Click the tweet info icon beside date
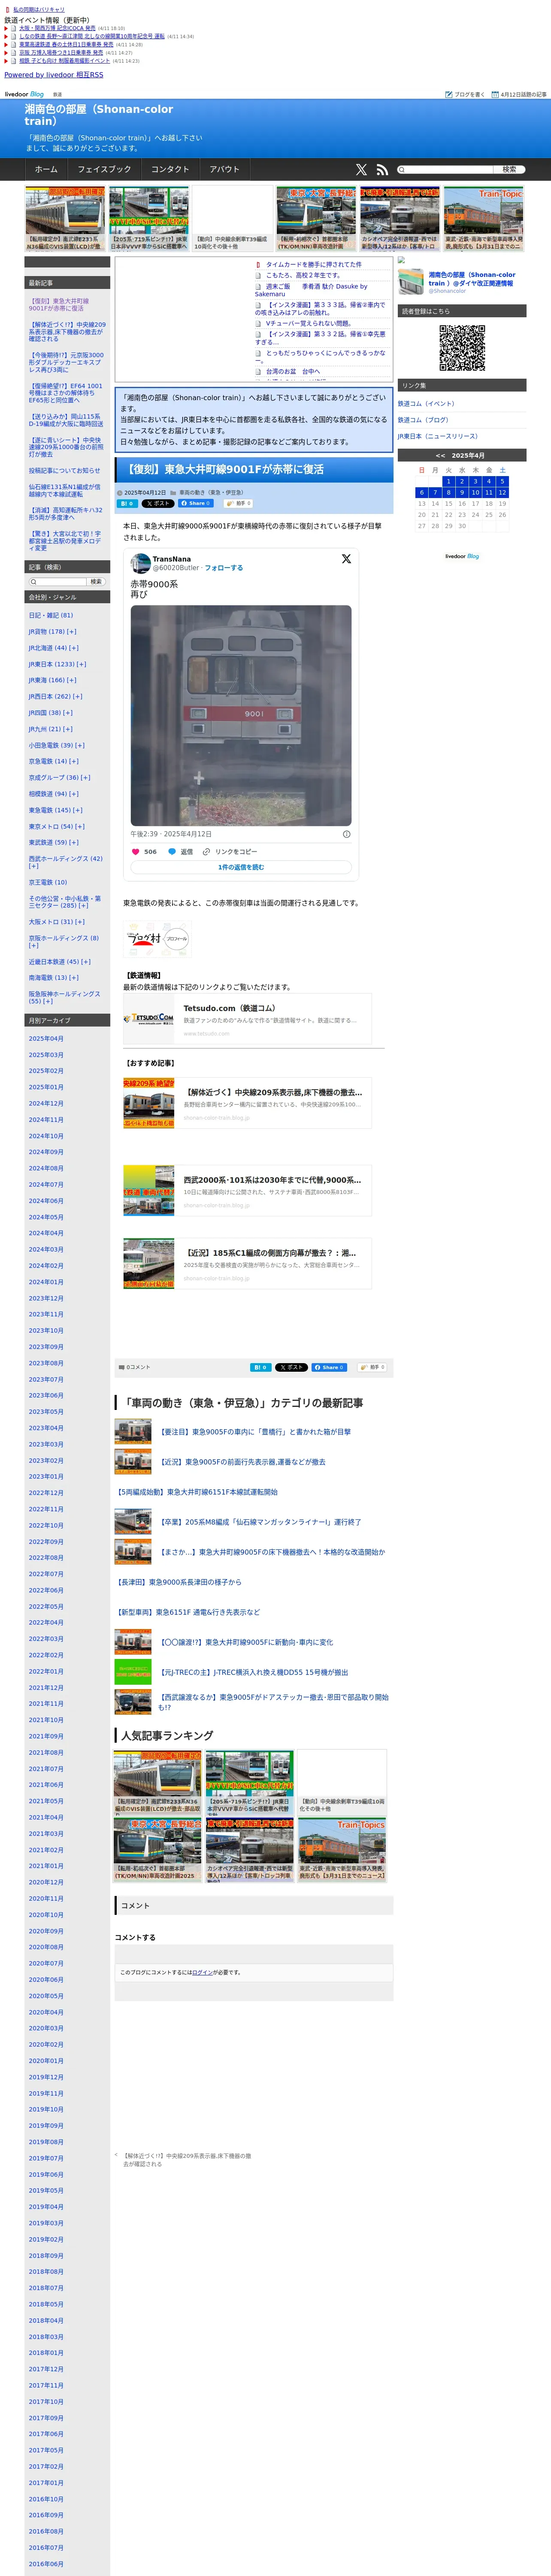The width and height of the screenshot is (551, 2576). 347,834
